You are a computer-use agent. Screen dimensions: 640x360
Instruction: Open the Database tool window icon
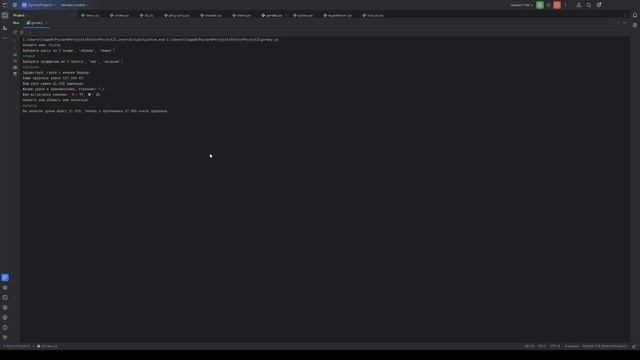tap(635, 25)
